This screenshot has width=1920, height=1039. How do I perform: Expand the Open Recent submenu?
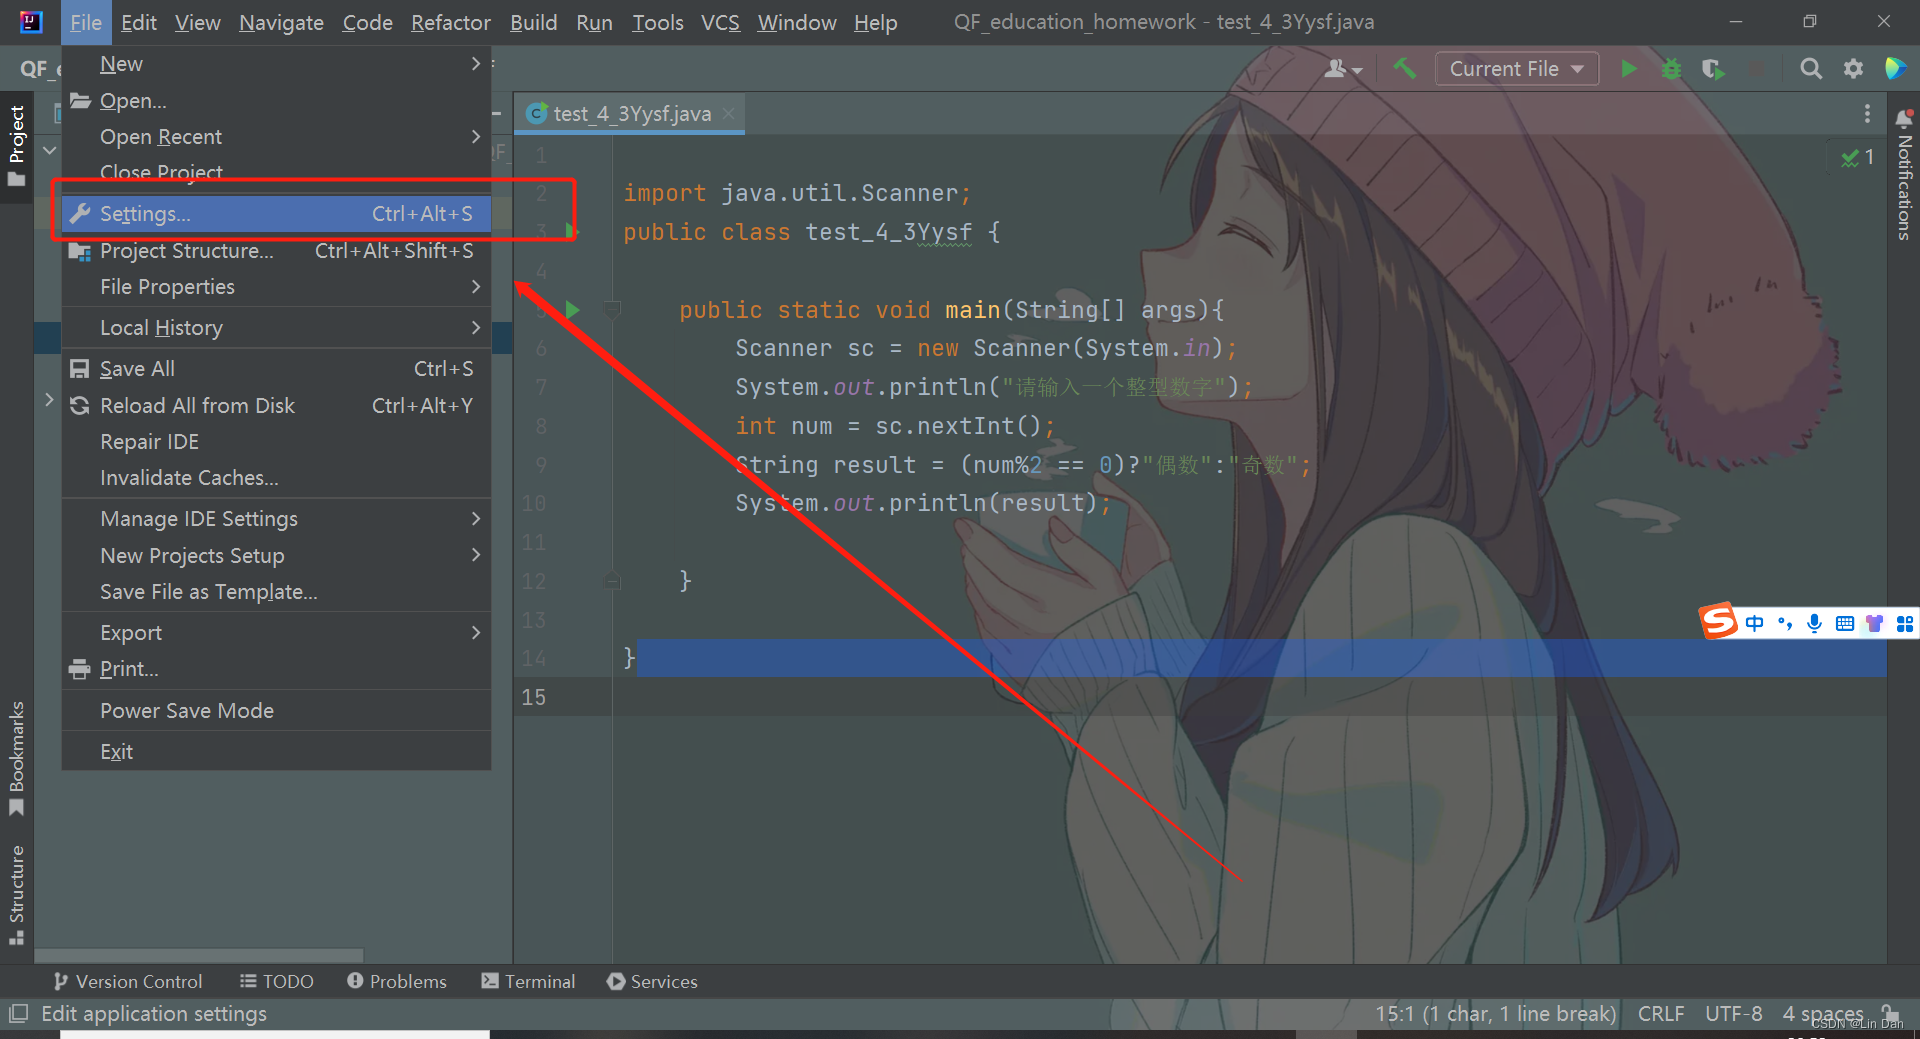pos(276,137)
